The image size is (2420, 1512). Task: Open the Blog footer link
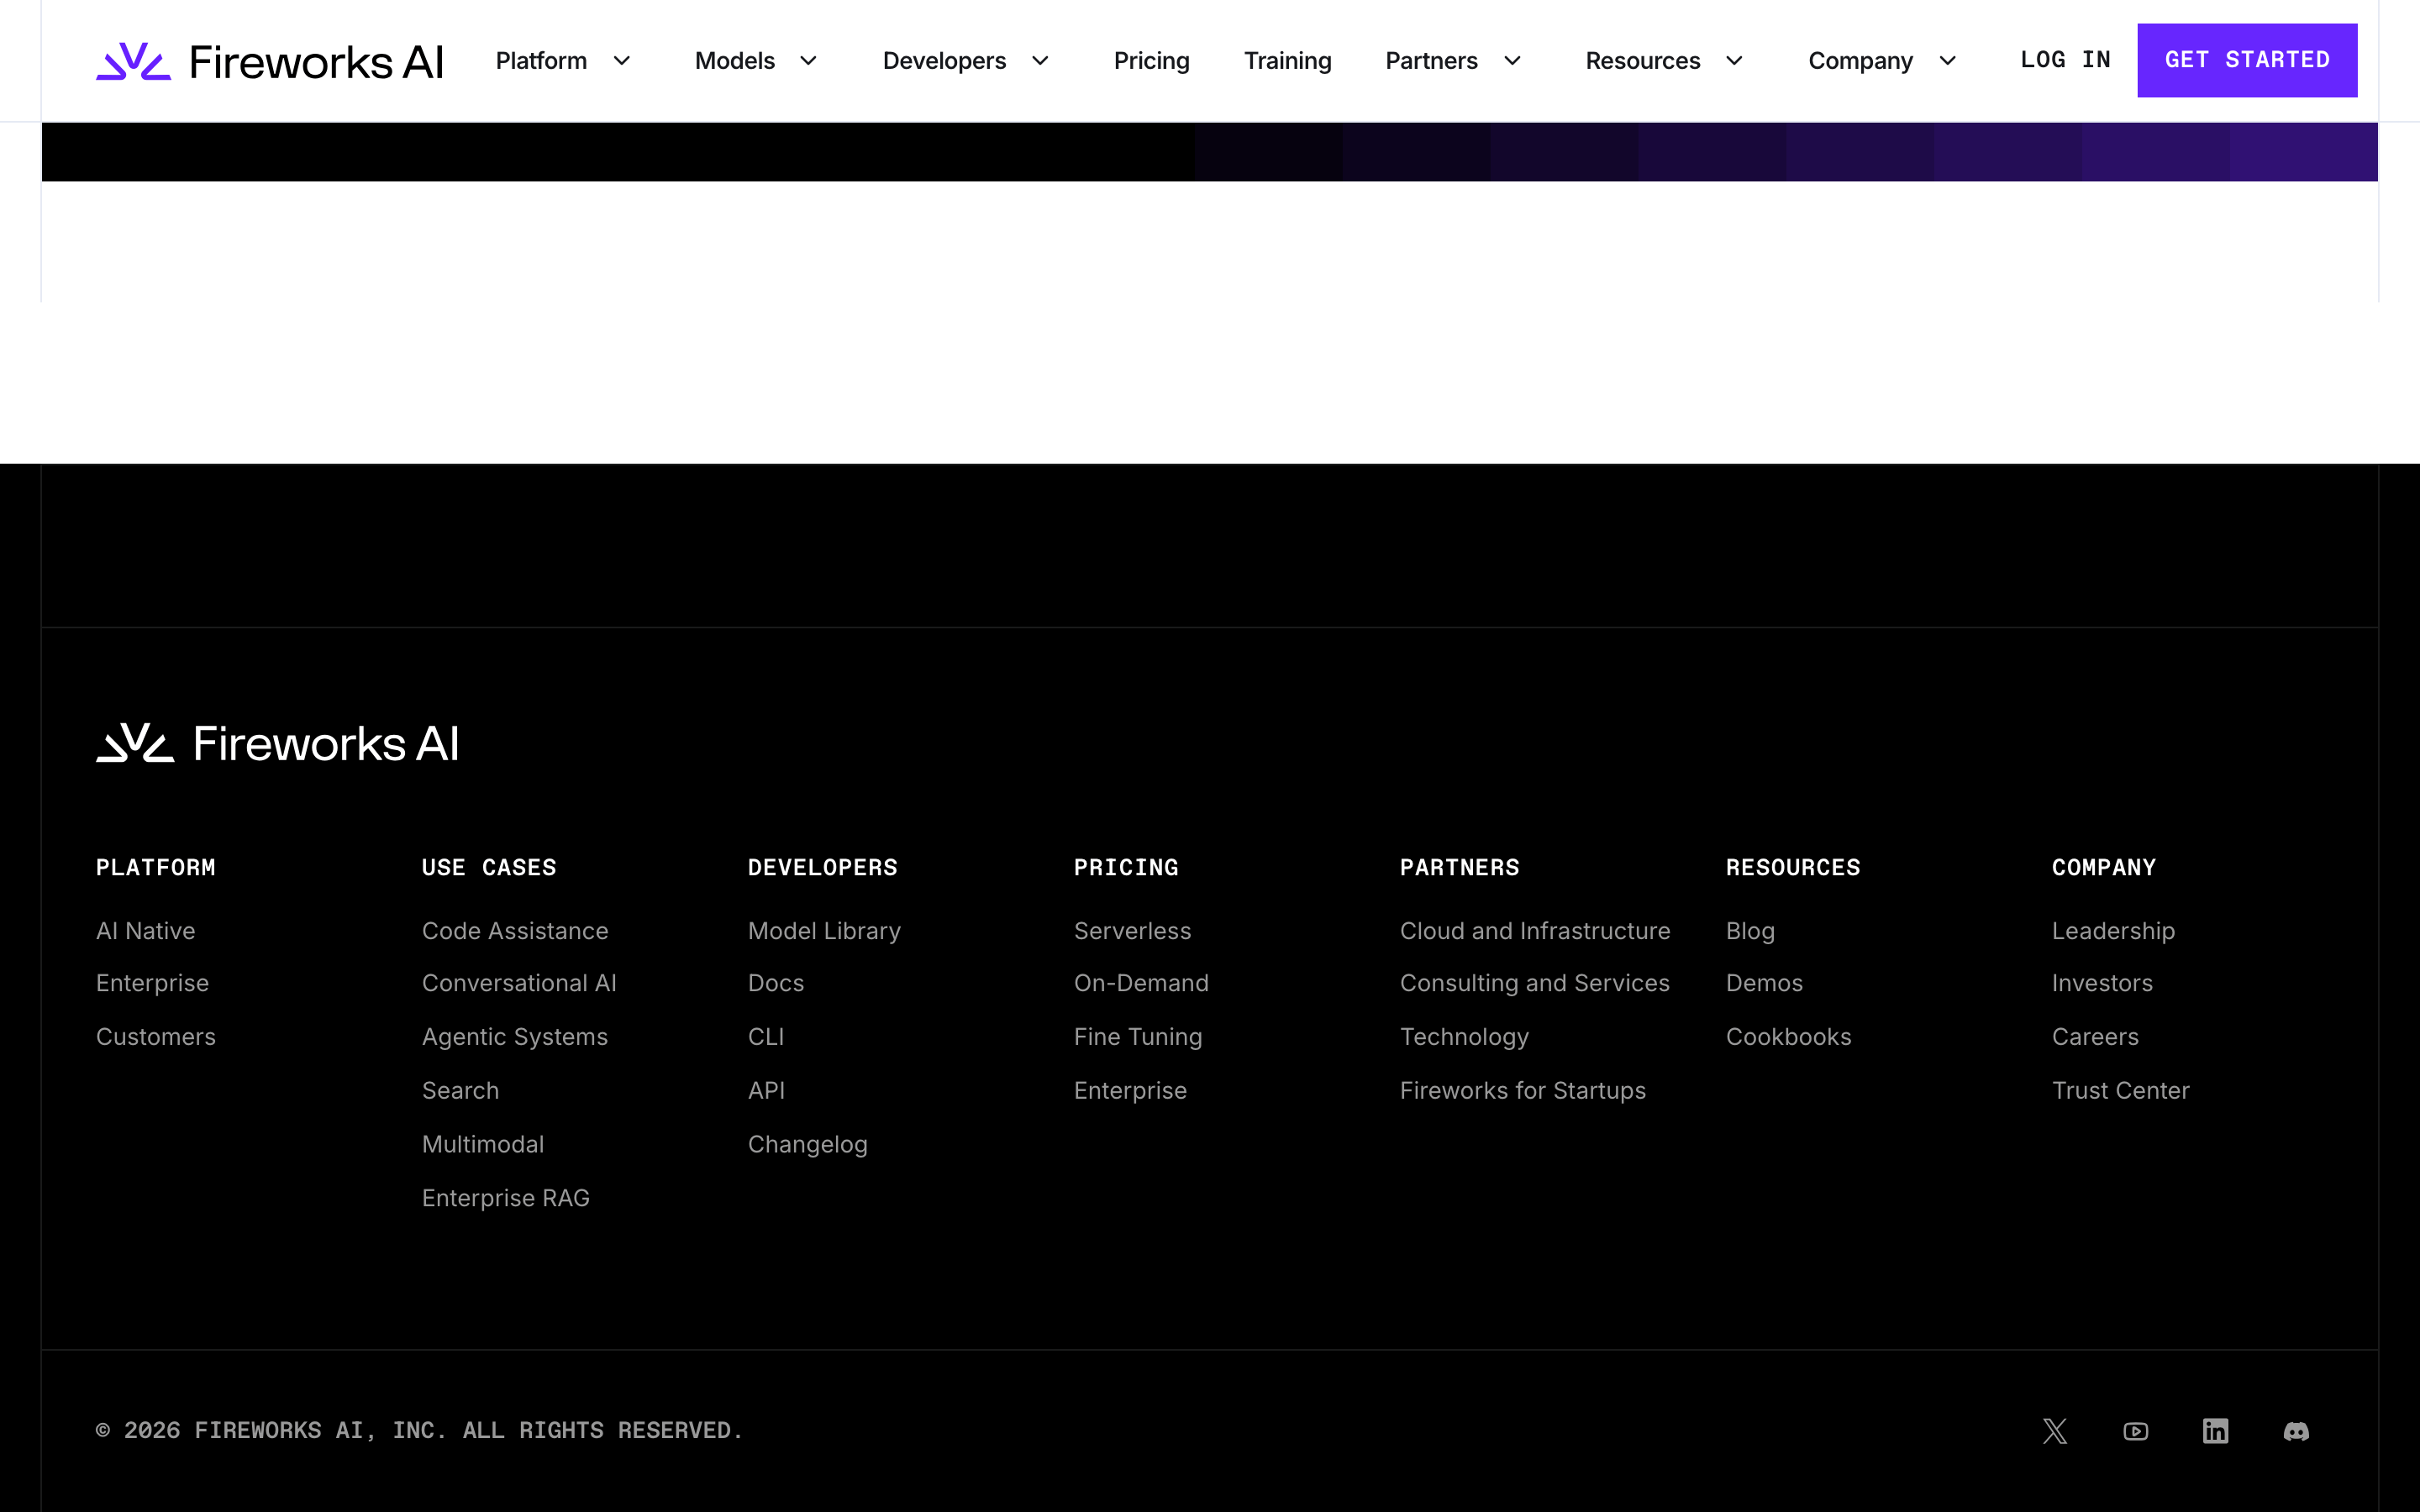coord(1750,931)
